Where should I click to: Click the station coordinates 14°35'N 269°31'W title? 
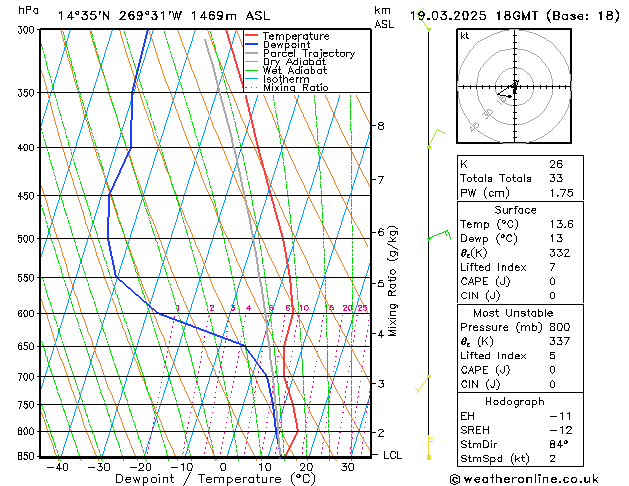pyautogui.click(x=120, y=16)
